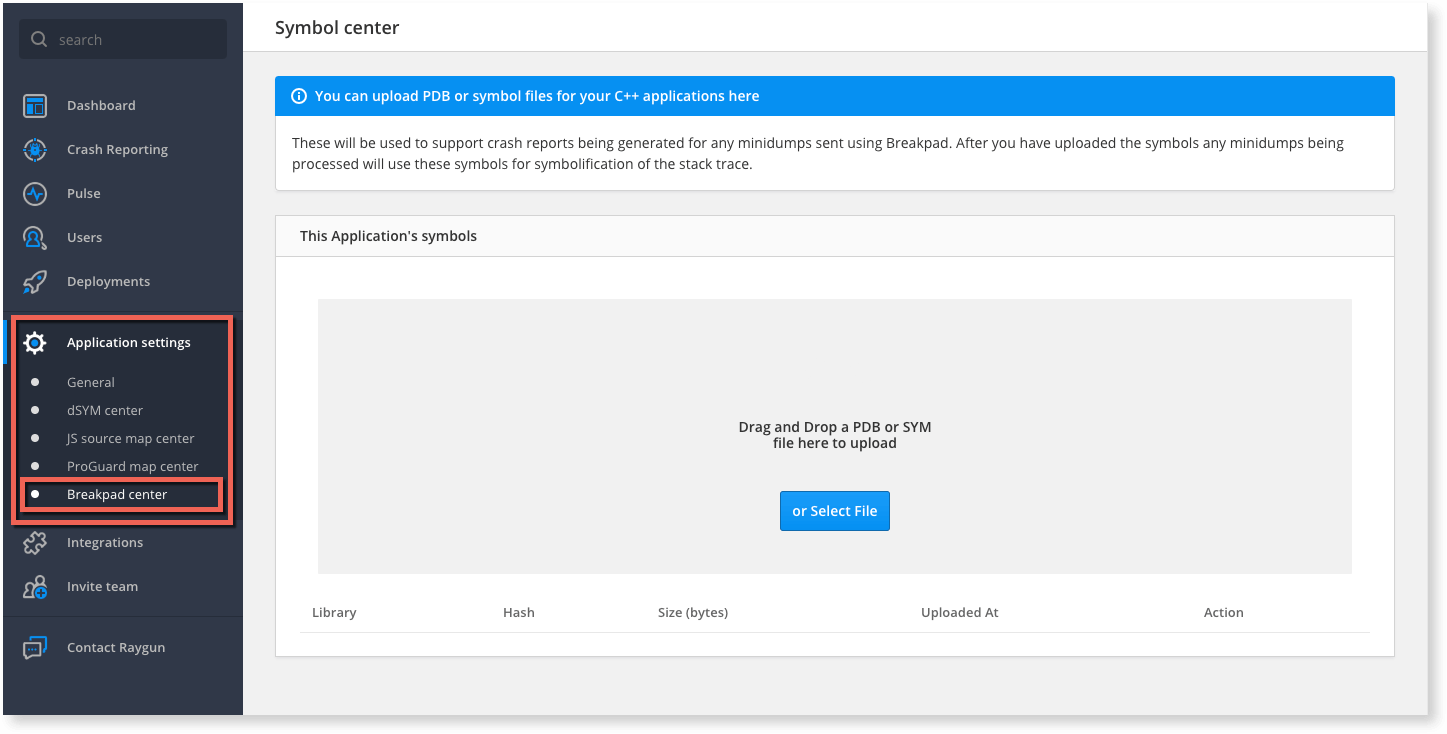1447x734 pixels.
Task: Open the ProGuard map center
Action: click(132, 466)
